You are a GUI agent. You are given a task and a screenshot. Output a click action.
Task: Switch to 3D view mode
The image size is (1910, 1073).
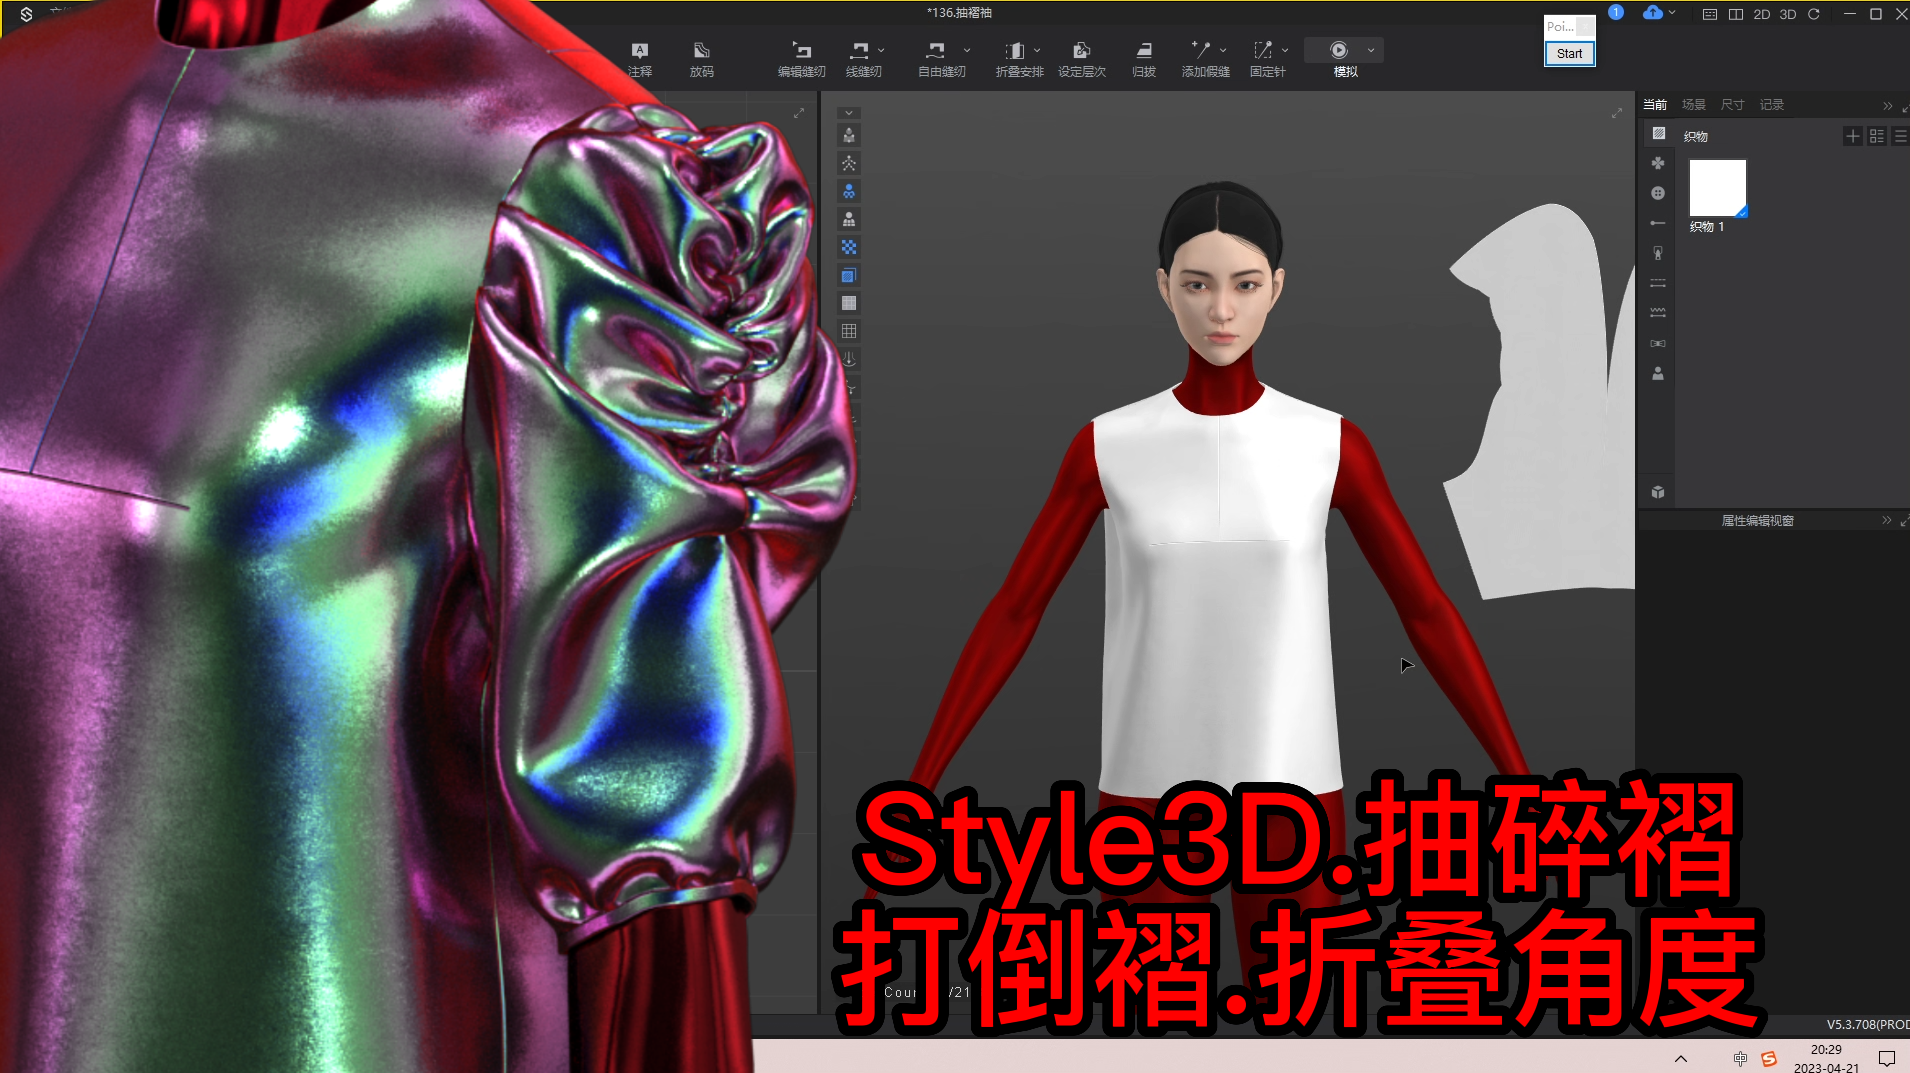pyautogui.click(x=1788, y=14)
